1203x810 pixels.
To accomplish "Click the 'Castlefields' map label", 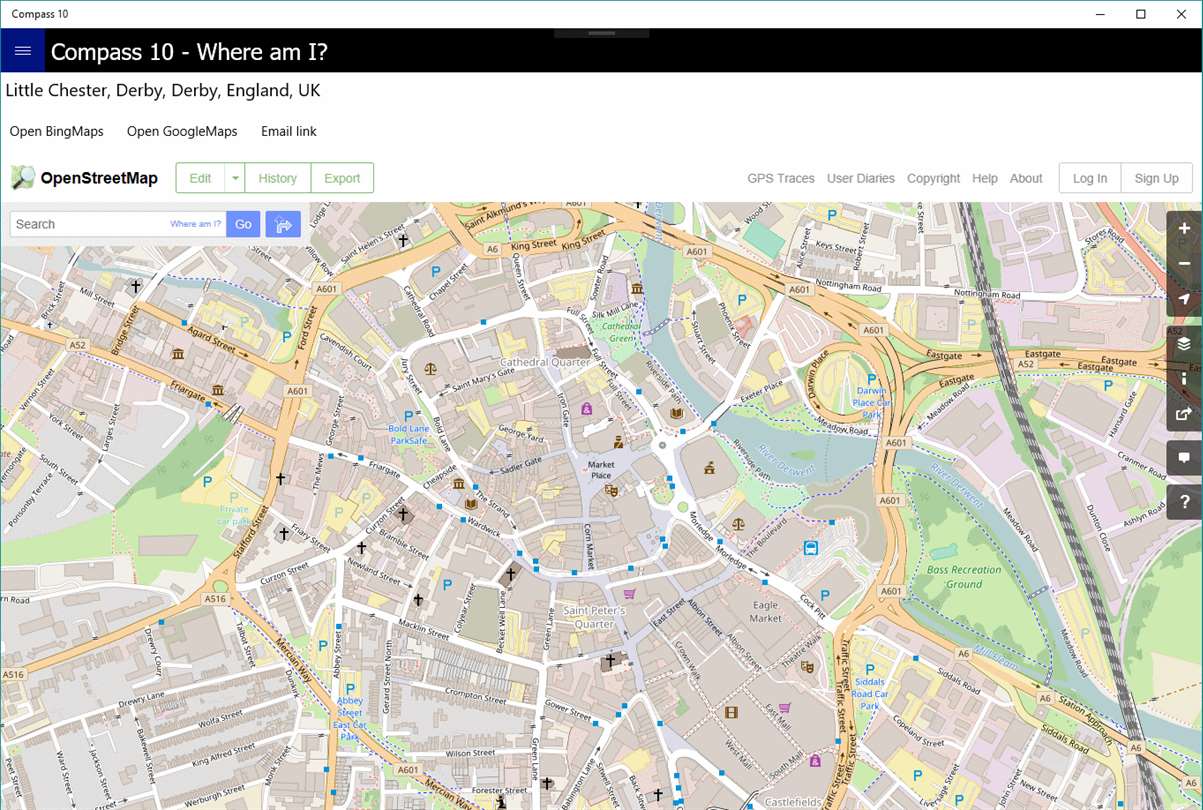I will (x=793, y=802).
